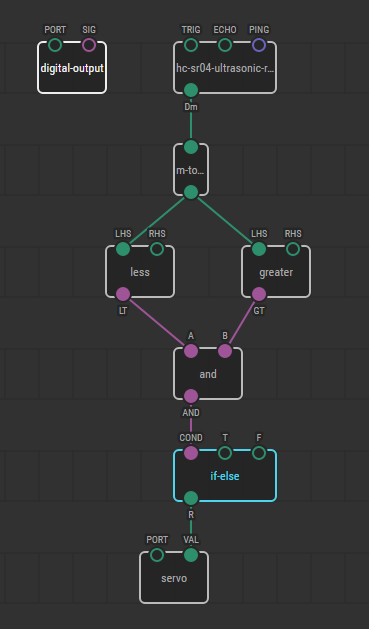Screen dimensions: 369x629
Task: Click the GT output pin
Action: point(259,294)
